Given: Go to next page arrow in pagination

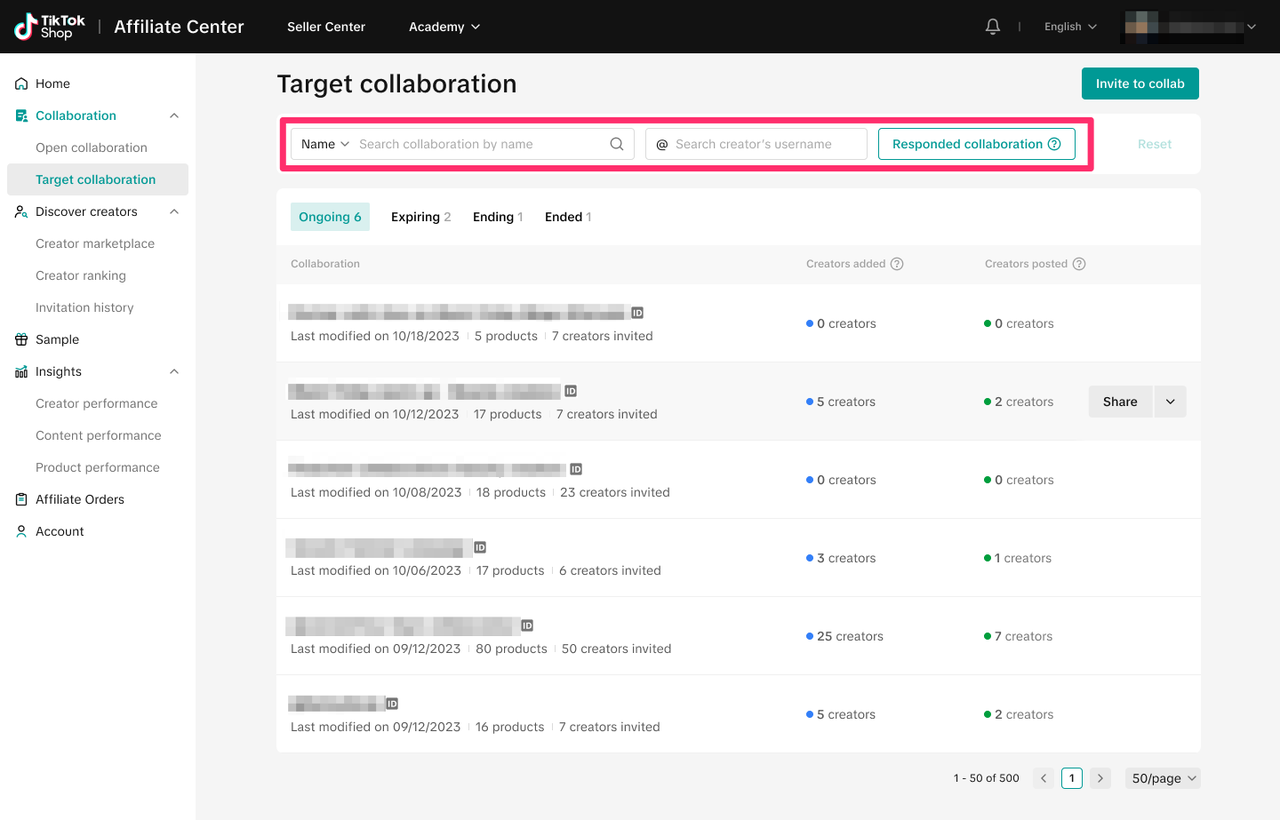Looking at the screenshot, I should (1100, 778).
